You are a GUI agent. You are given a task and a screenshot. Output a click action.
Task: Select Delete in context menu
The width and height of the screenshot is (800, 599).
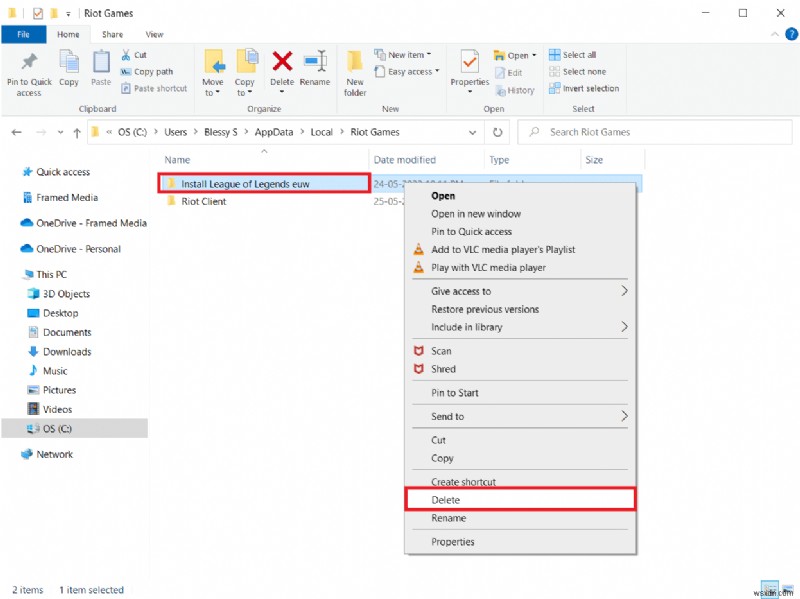coord(520,500)
